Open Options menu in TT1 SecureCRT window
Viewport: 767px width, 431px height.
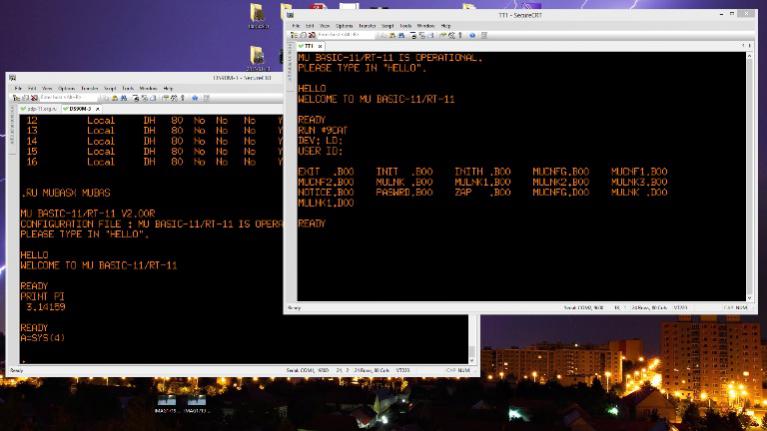(344, 25)
